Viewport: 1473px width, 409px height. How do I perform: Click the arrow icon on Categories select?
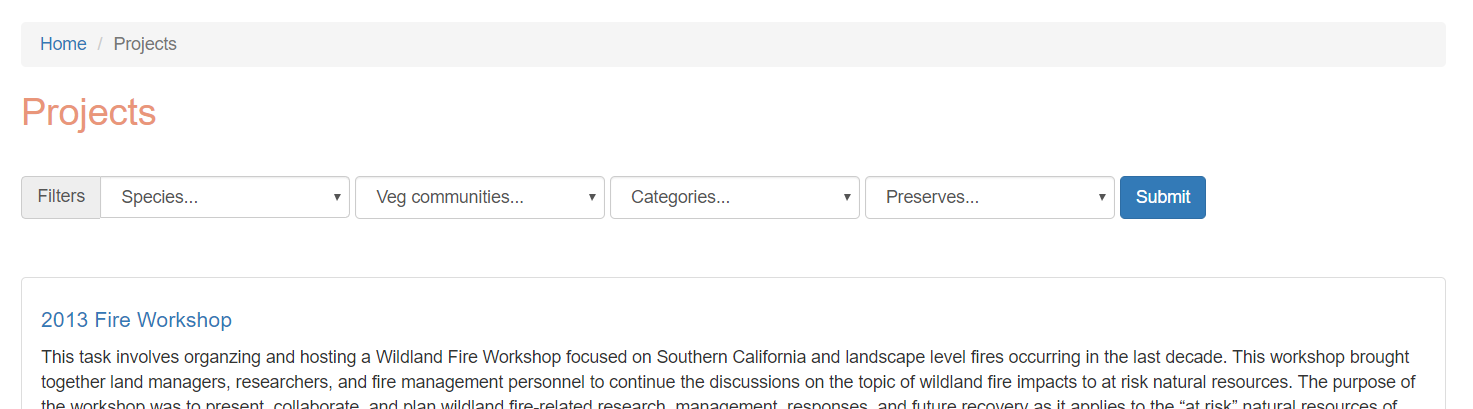847,197
